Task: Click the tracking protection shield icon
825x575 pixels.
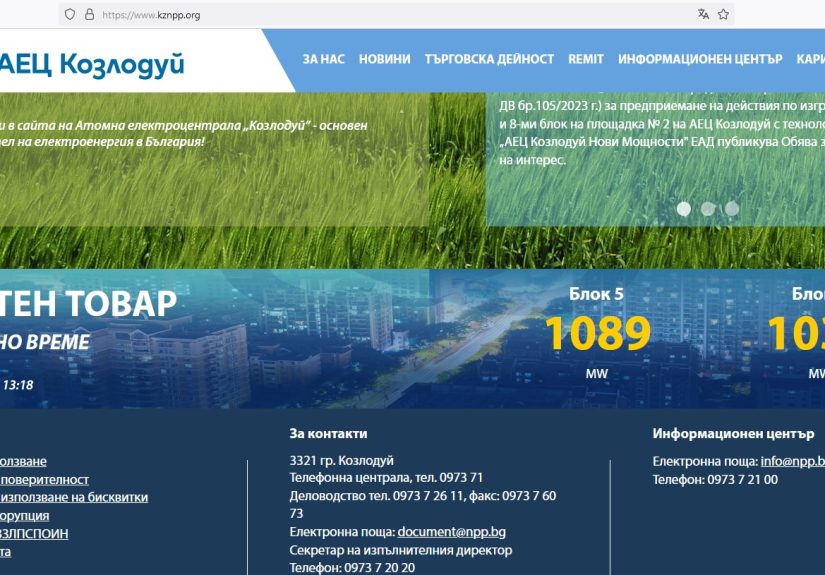Action: (x=69, y=15)
